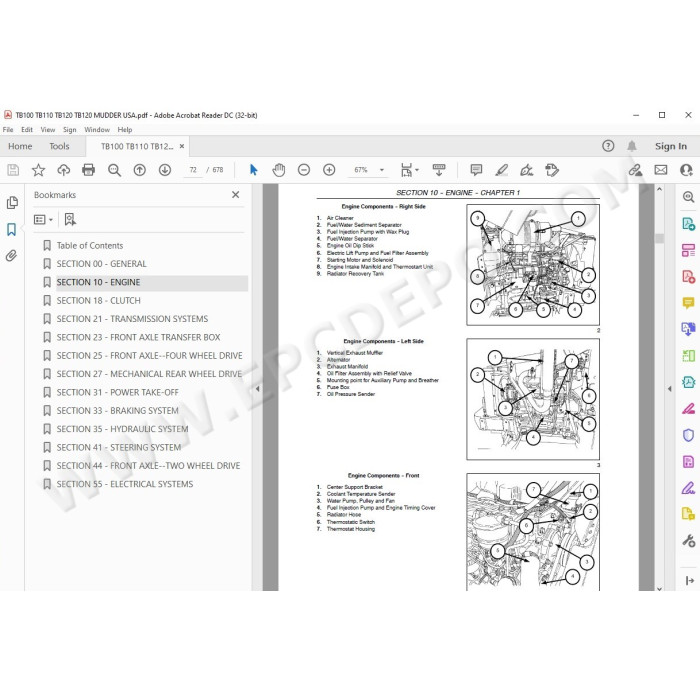The image size is (700, 700).
Task: Open the right pane search tool icon
Action: coord(688,197)
